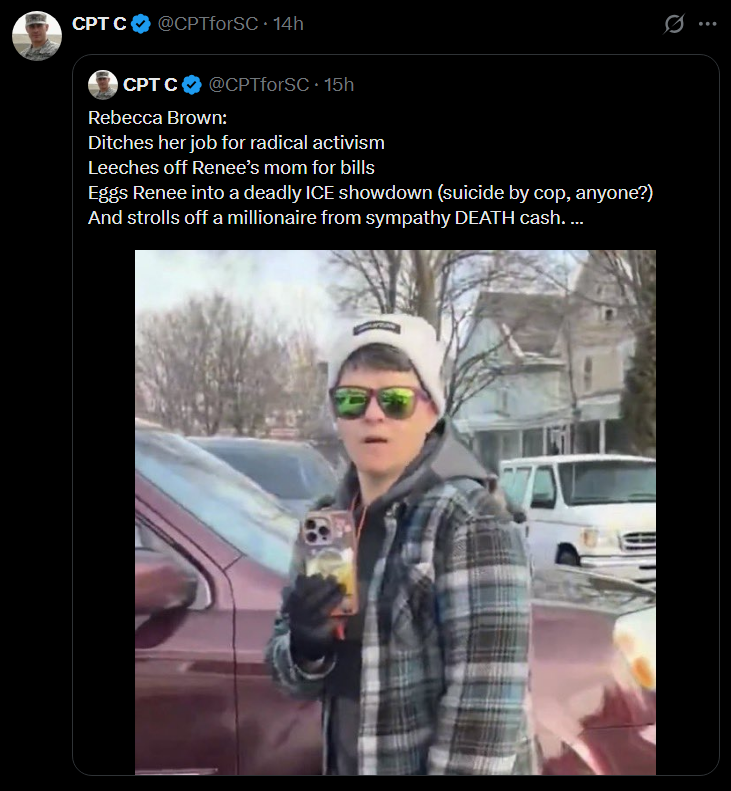This screenshot has height=791, width=731.
Task: Click the 'Eggs Renee into a deadly ICE showdown' line
Action: [x=370, y=193]
